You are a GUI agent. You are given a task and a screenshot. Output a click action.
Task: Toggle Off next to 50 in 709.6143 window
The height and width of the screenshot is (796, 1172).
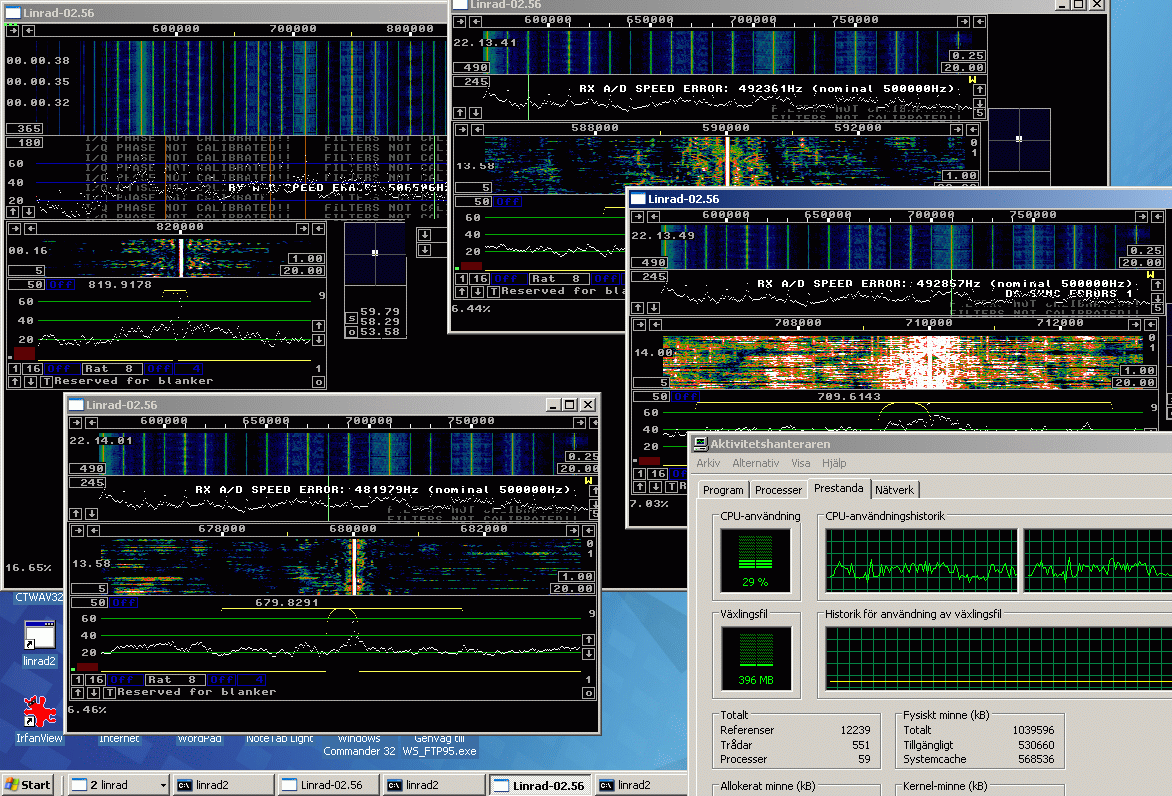click(x=685, y=396)
